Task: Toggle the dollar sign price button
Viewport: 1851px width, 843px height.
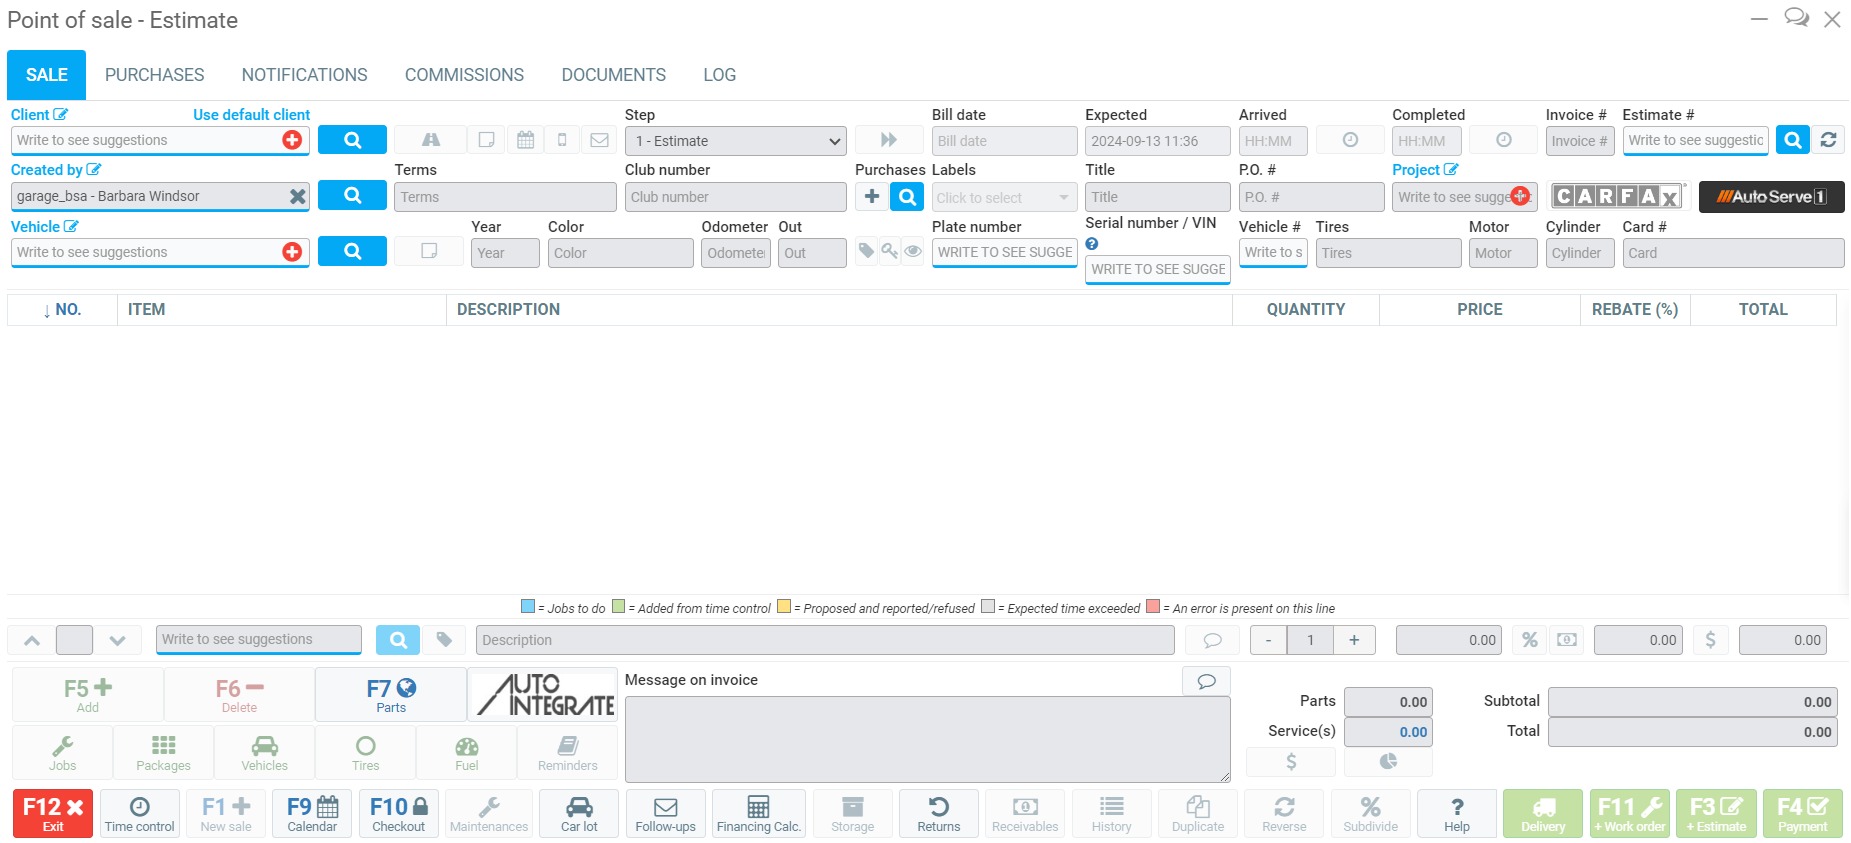Action: click(1710, 640)
